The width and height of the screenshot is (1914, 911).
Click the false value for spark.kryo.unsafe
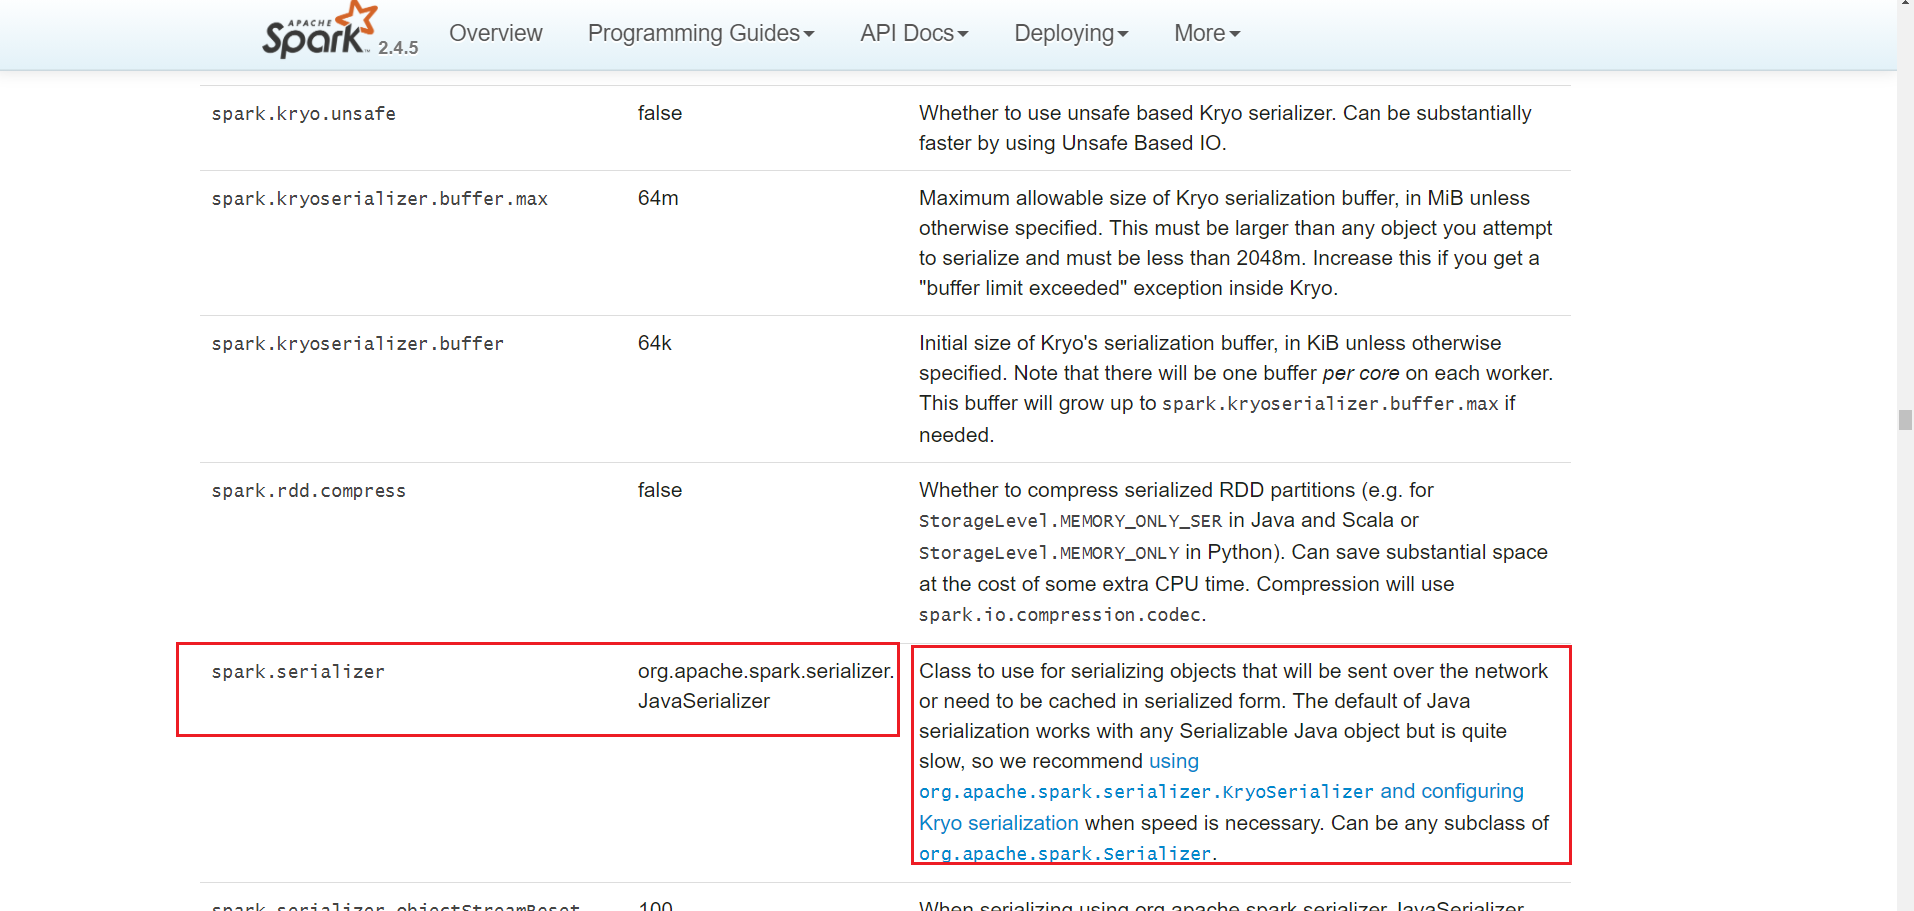[659, 113]
